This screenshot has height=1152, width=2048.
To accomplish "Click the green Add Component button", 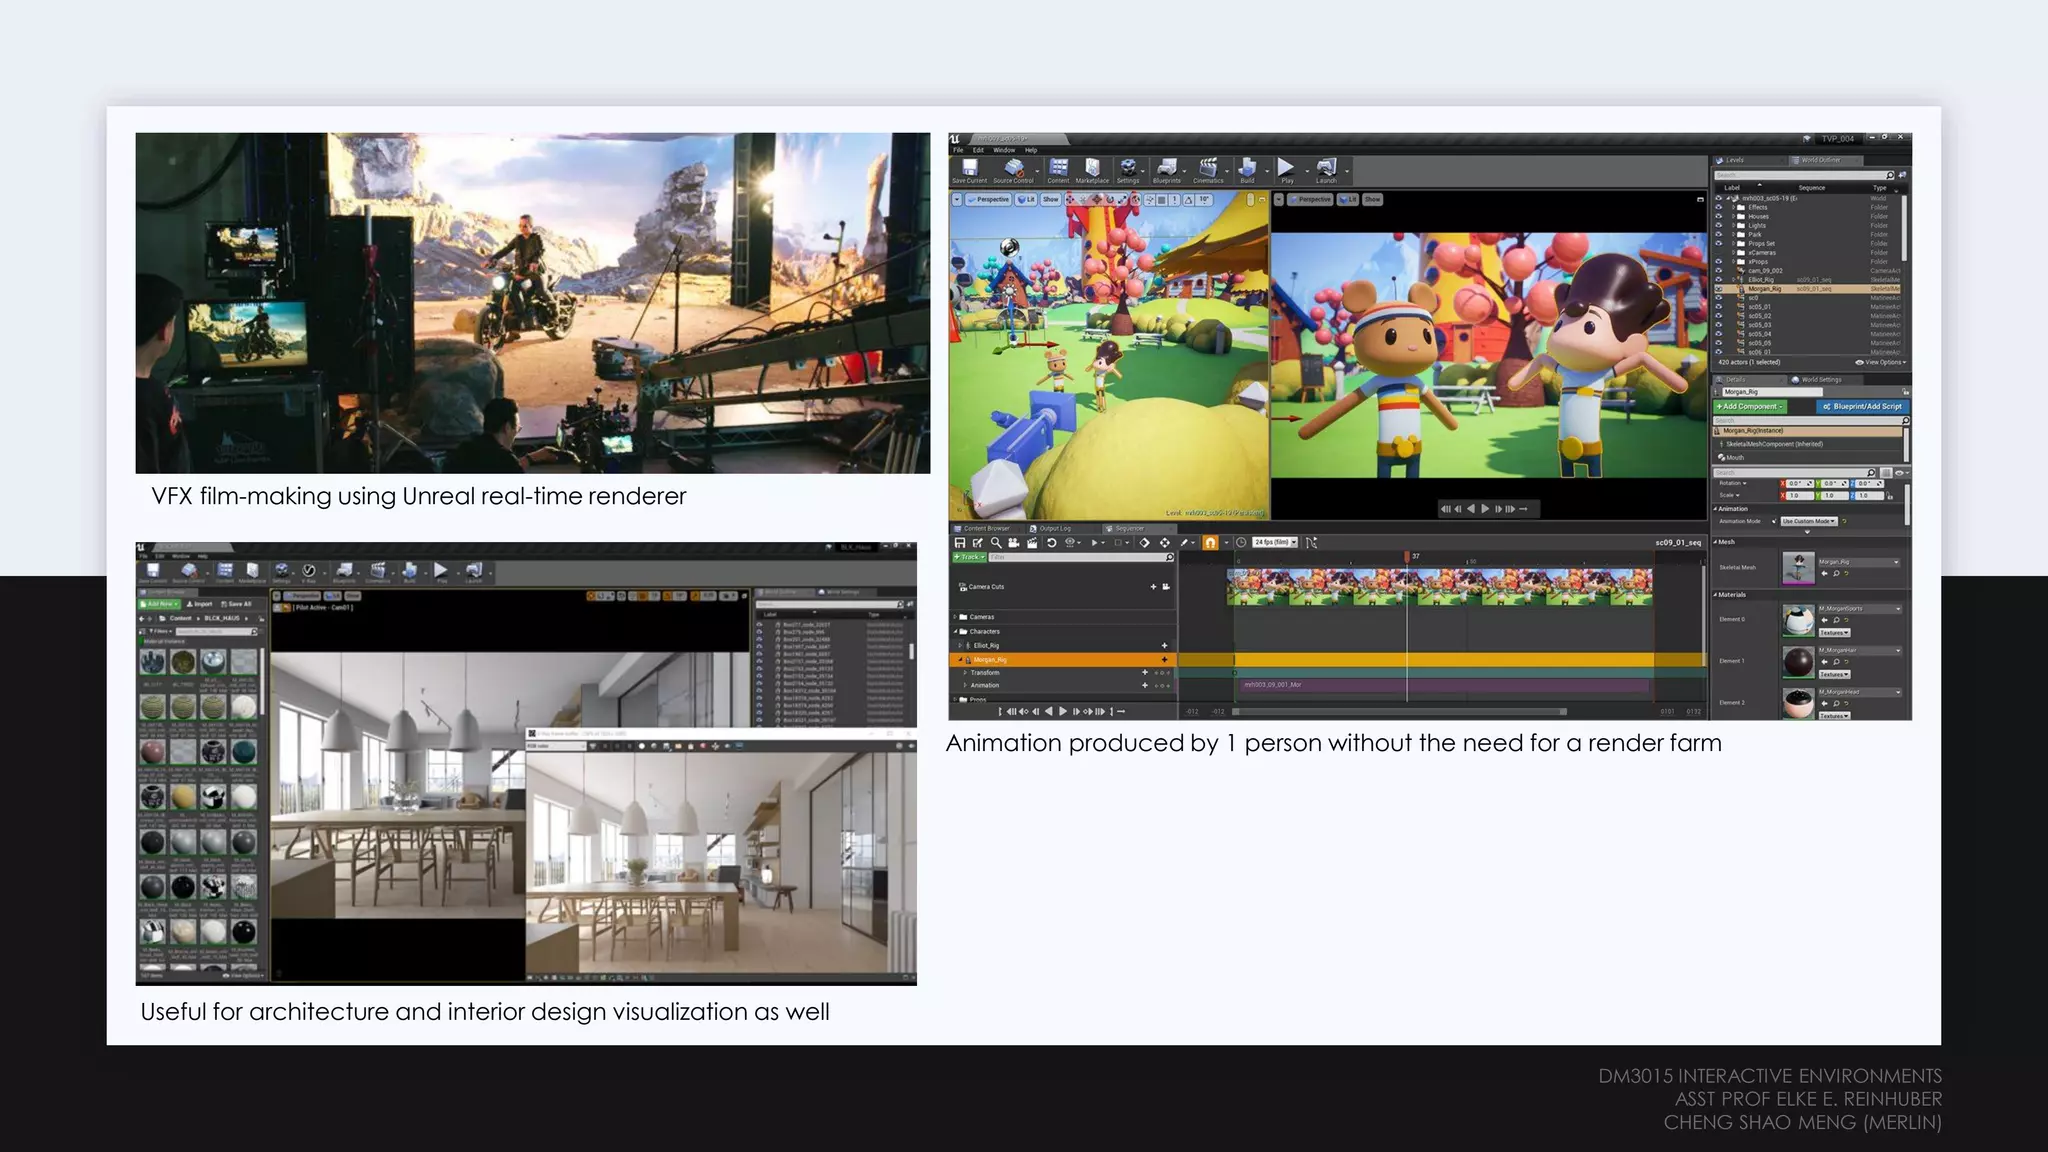I will tap(1751, 407).
